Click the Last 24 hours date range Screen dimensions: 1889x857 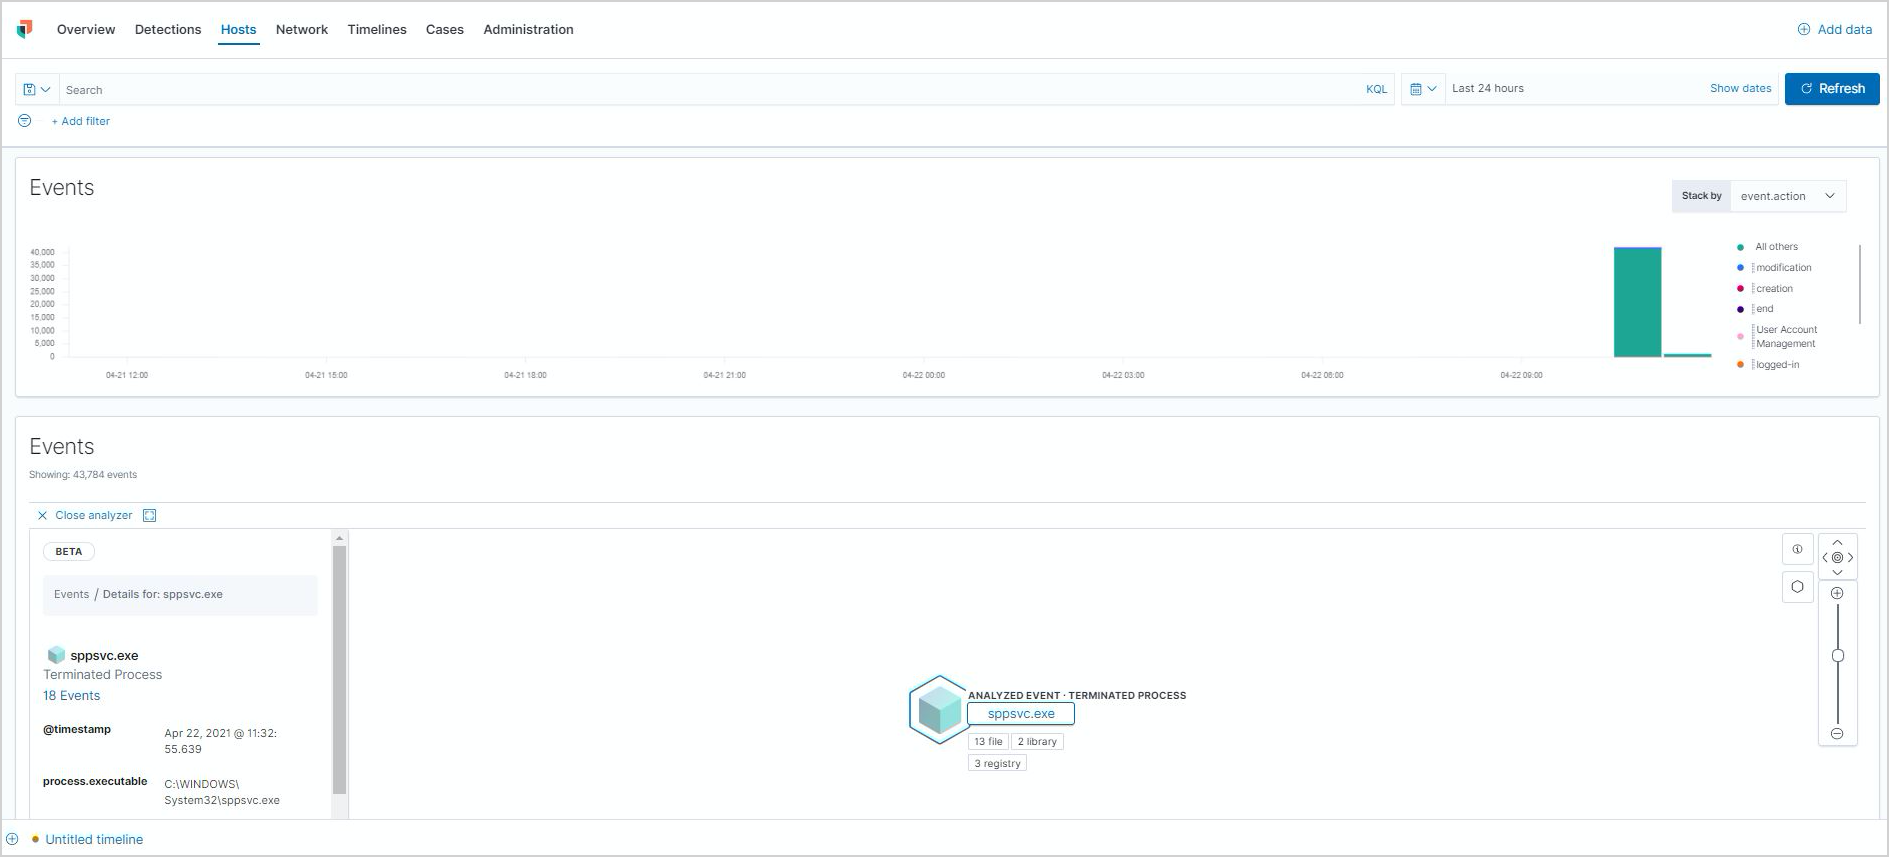[x=1488, y=89]
